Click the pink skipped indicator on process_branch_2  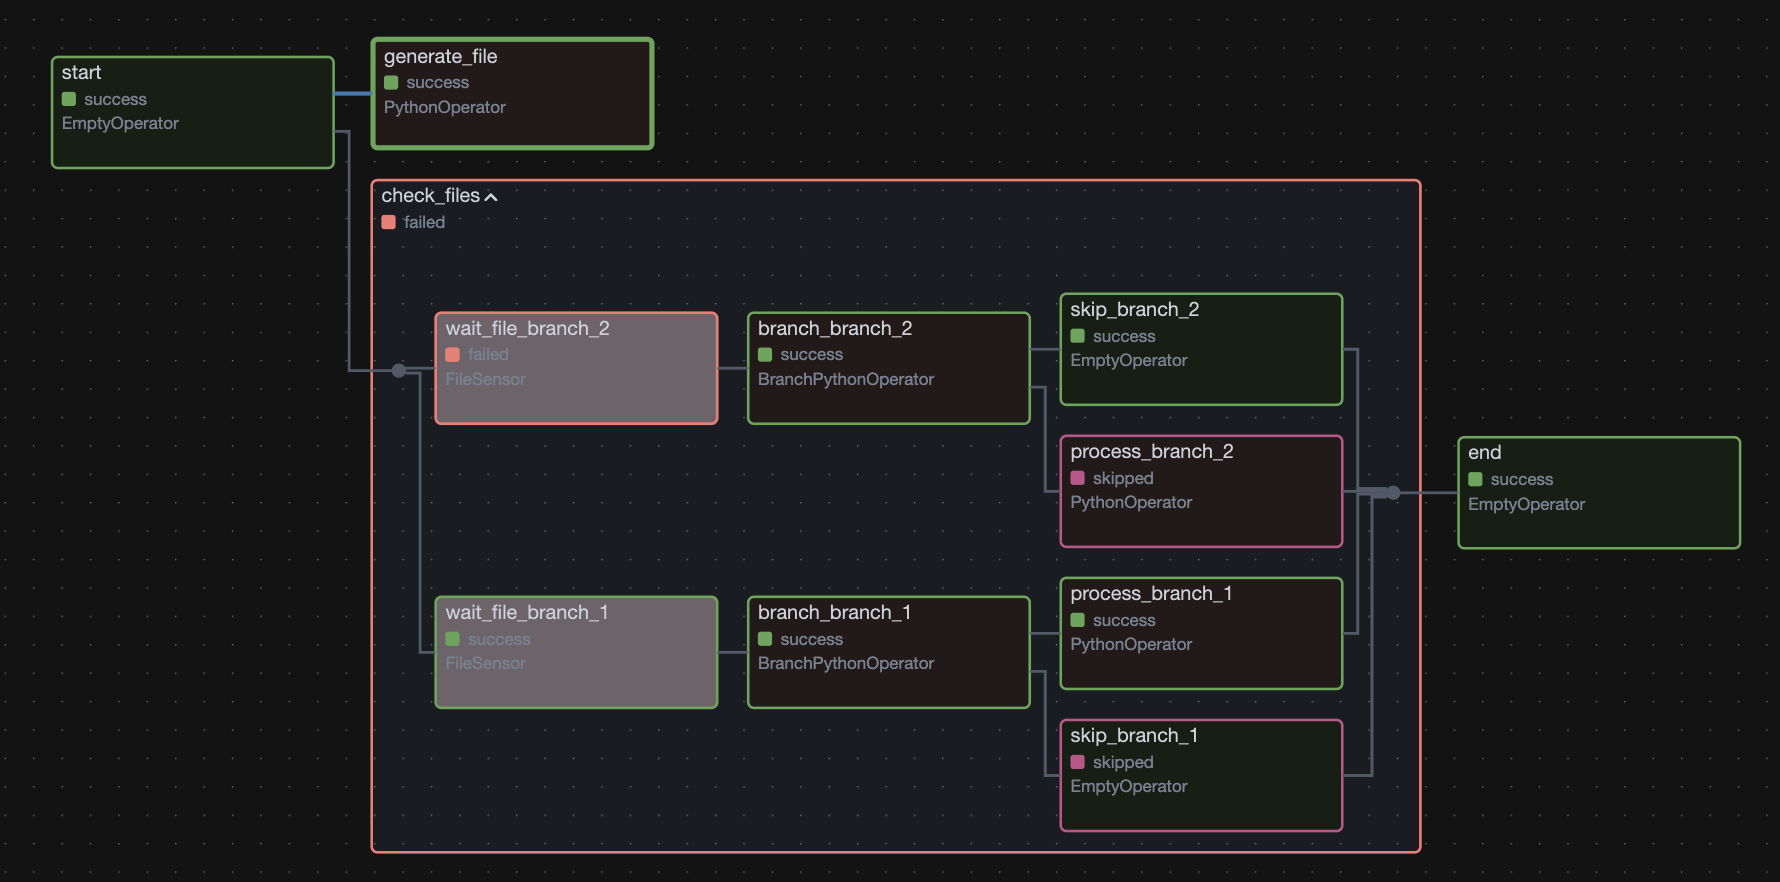1078,478
